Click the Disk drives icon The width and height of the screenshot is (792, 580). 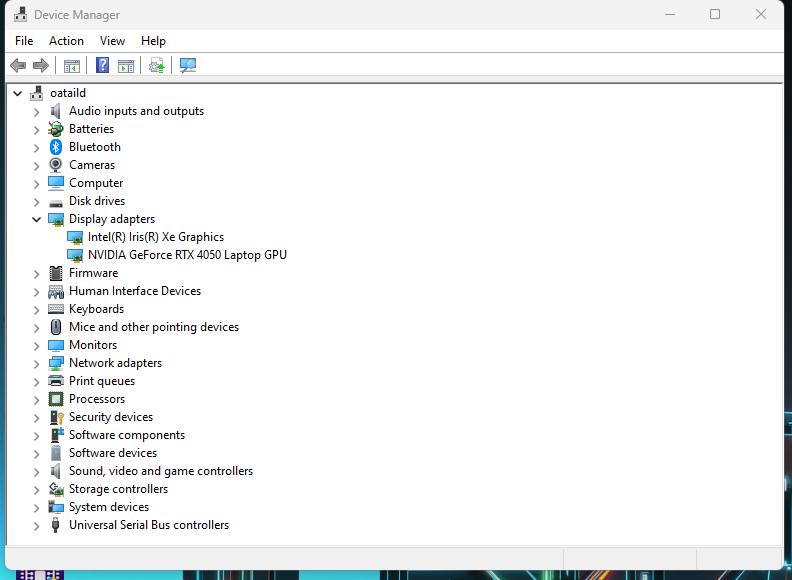click(56, 203)
